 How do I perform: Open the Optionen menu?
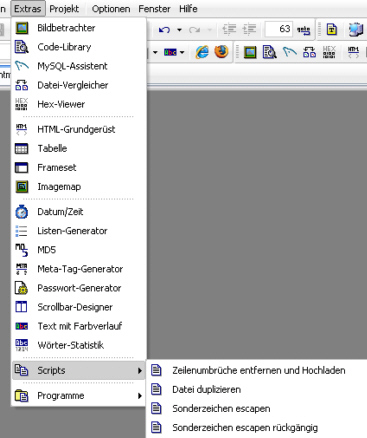tap(111, 9)
